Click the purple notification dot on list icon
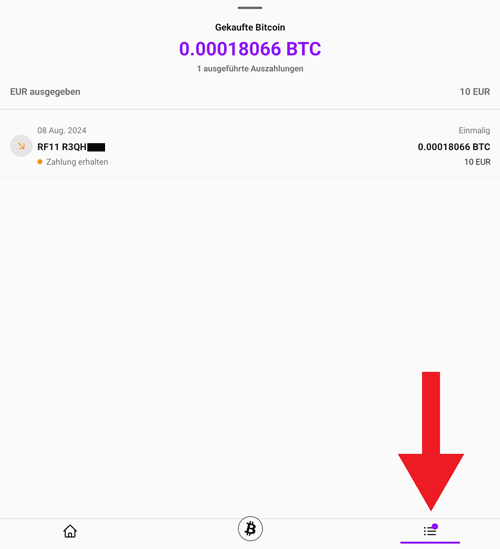This screenshot has height=549, width=500. 435,526
